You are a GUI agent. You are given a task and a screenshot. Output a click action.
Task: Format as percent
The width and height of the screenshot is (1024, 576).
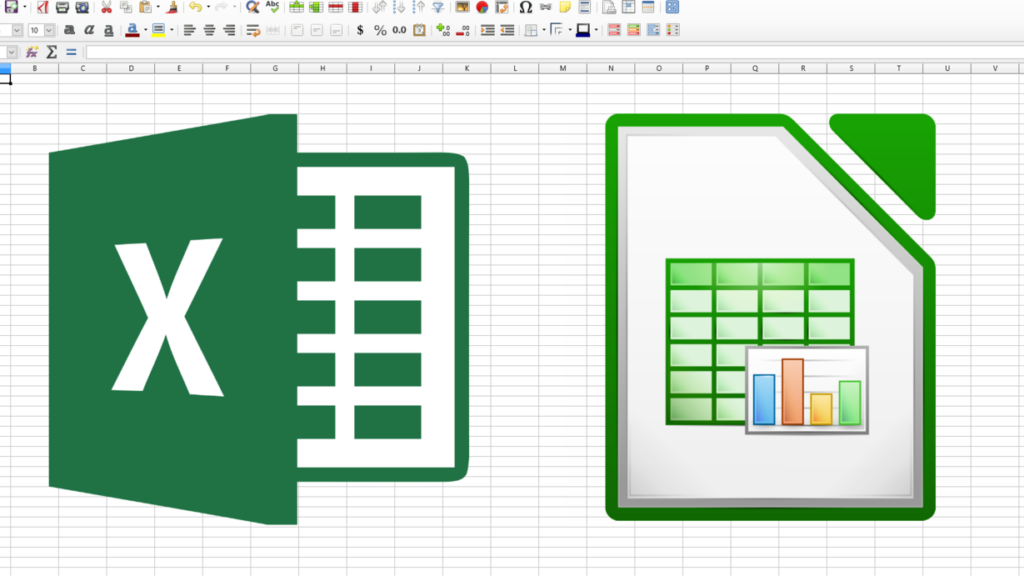(x=380, y=30)
